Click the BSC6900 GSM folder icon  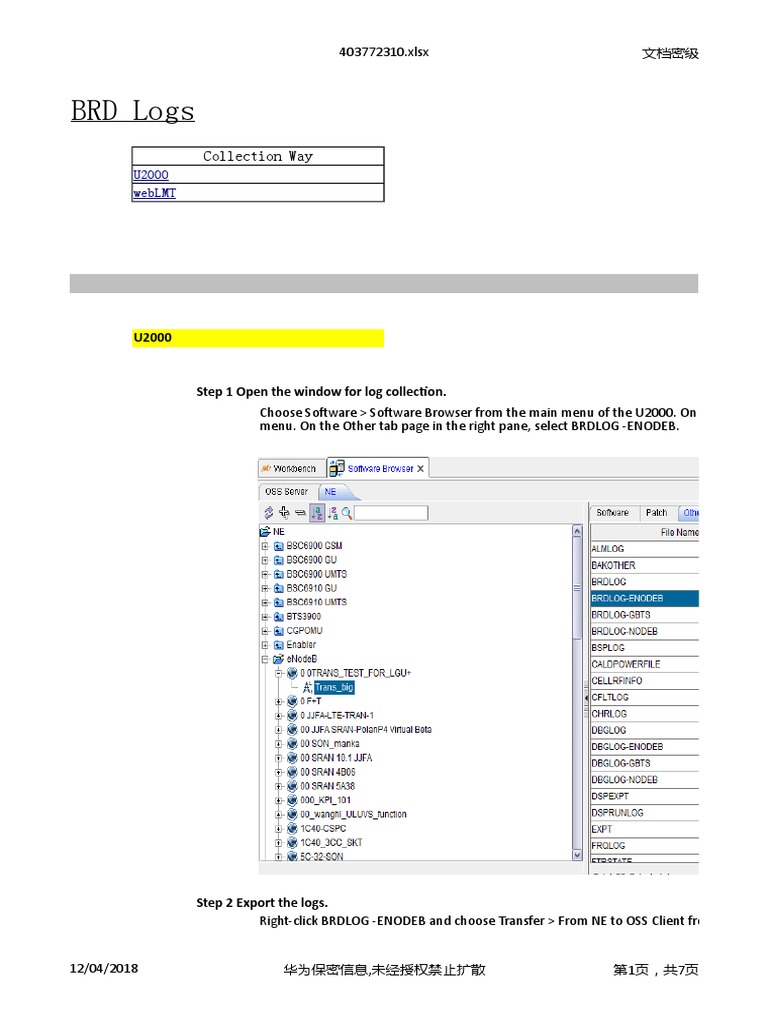pyautogui.click(x=279, y=546)
